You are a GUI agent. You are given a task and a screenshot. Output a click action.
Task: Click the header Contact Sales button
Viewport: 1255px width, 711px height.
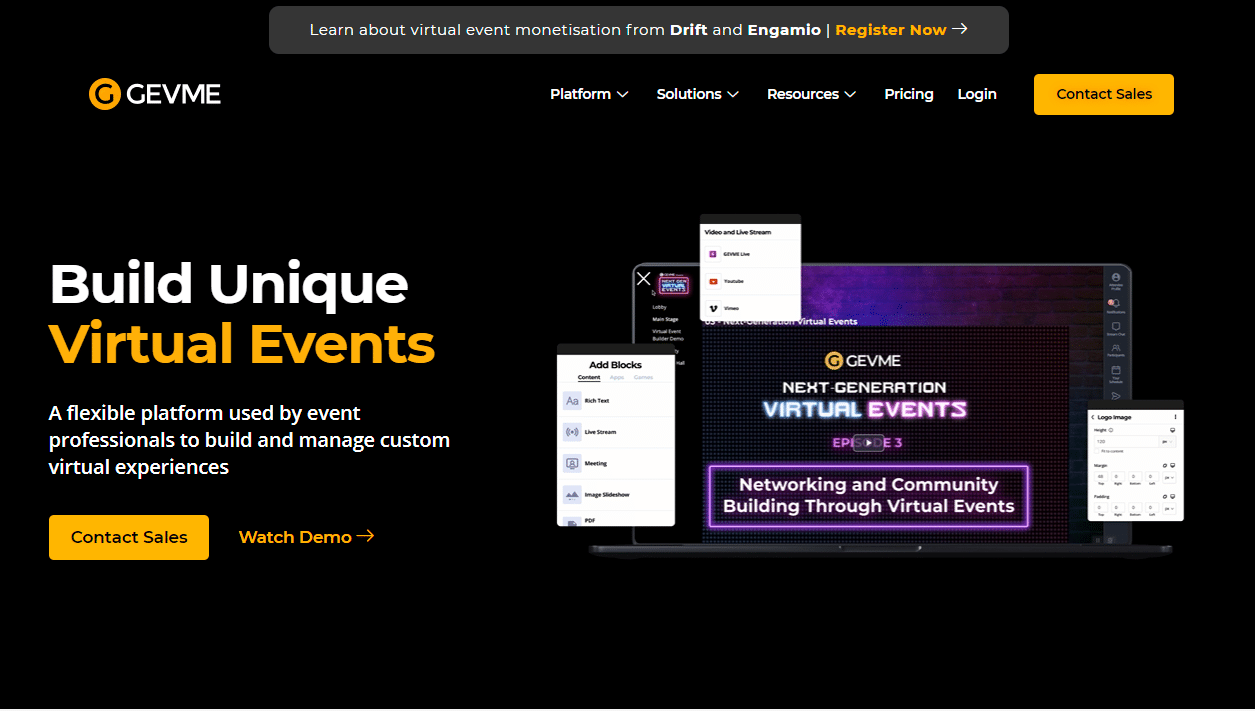pyautogui.click(x=1103, y=94)
